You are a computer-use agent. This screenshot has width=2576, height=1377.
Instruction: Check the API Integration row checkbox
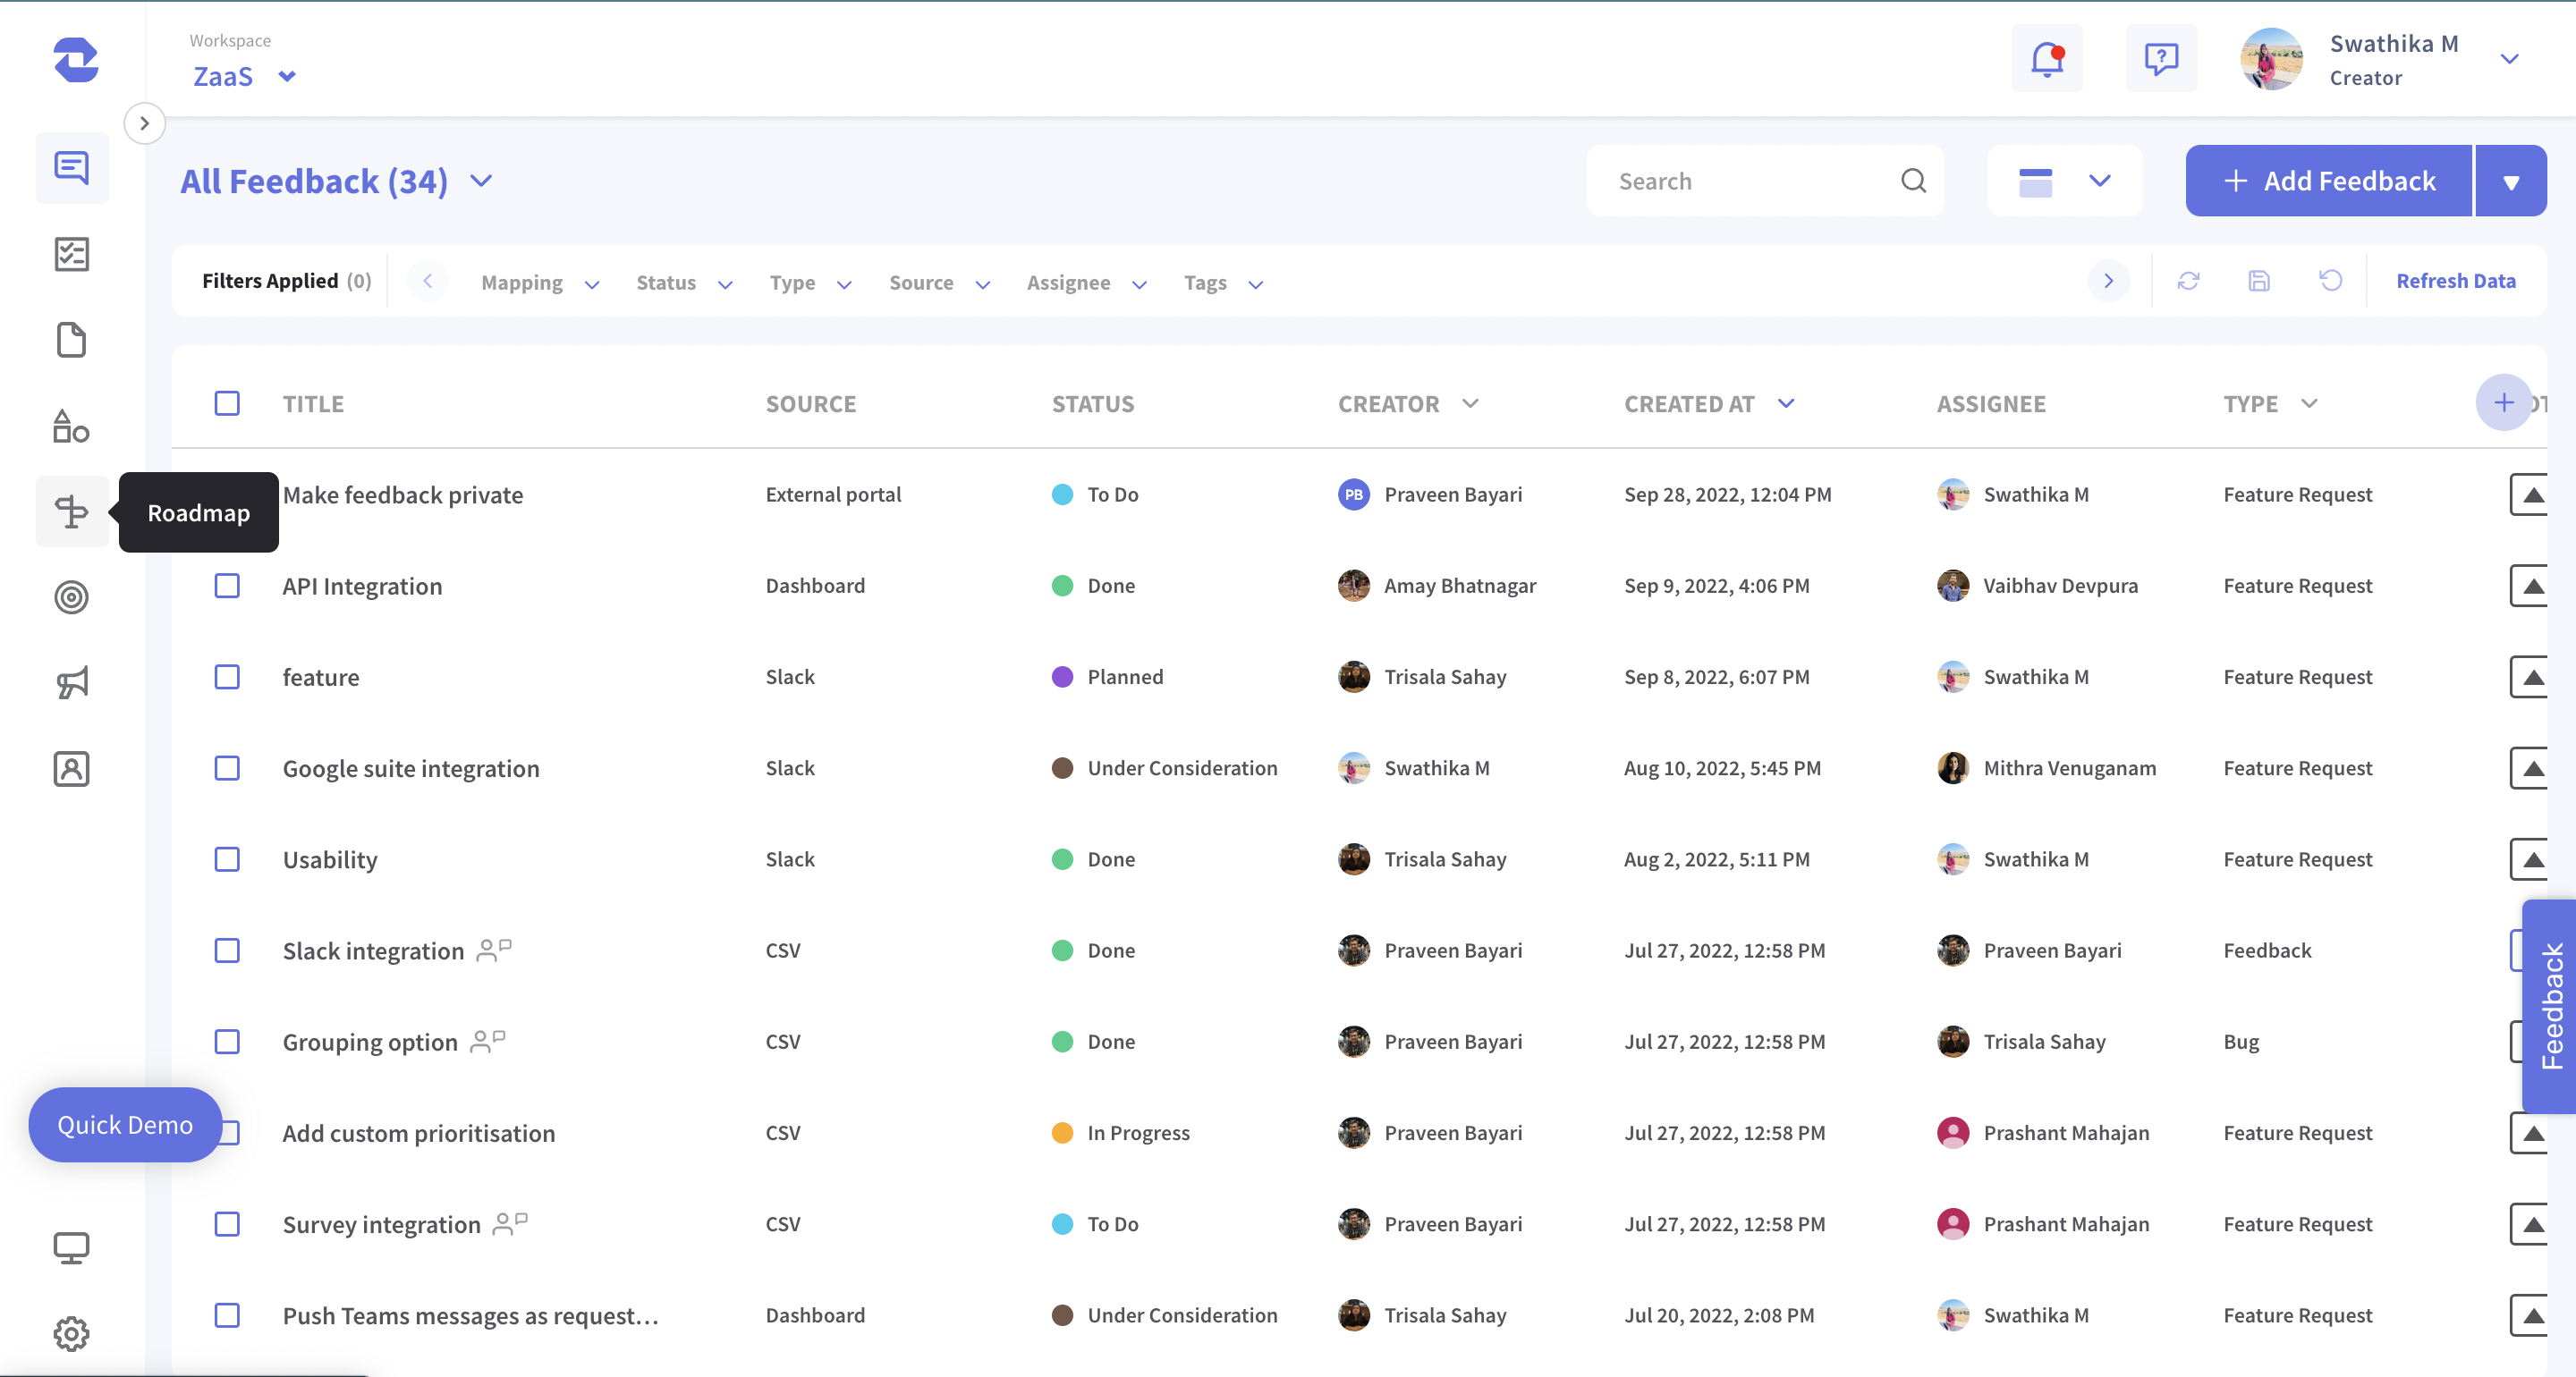tap(227, 586)
